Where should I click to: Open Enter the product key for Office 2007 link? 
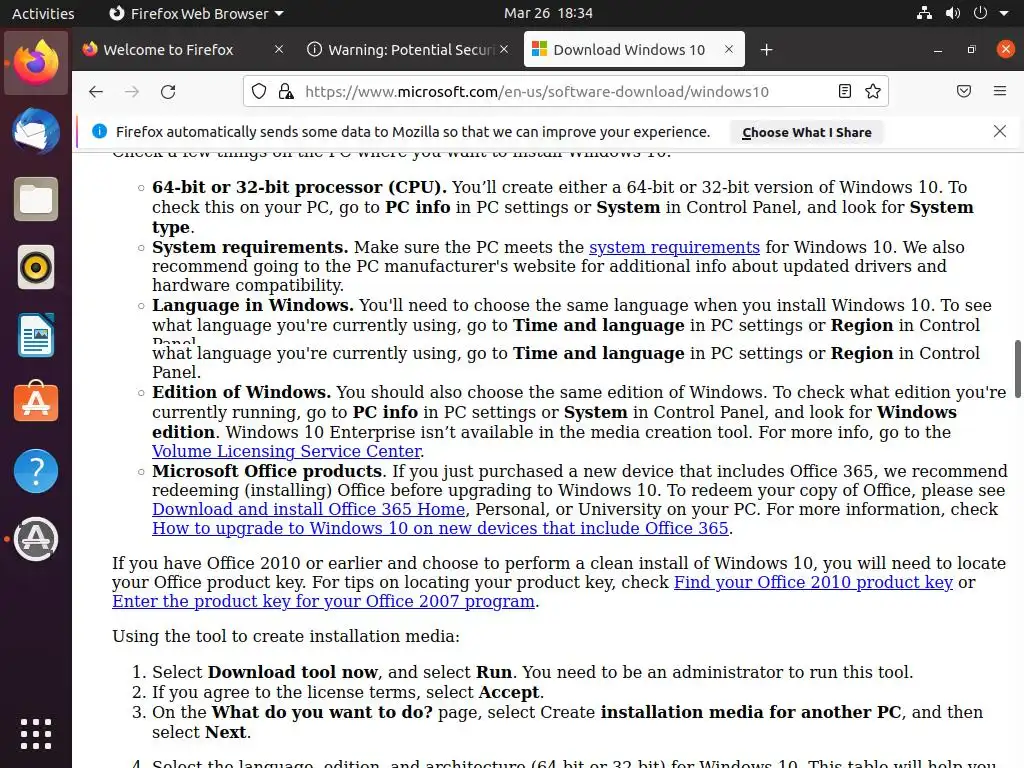[323, 601]
